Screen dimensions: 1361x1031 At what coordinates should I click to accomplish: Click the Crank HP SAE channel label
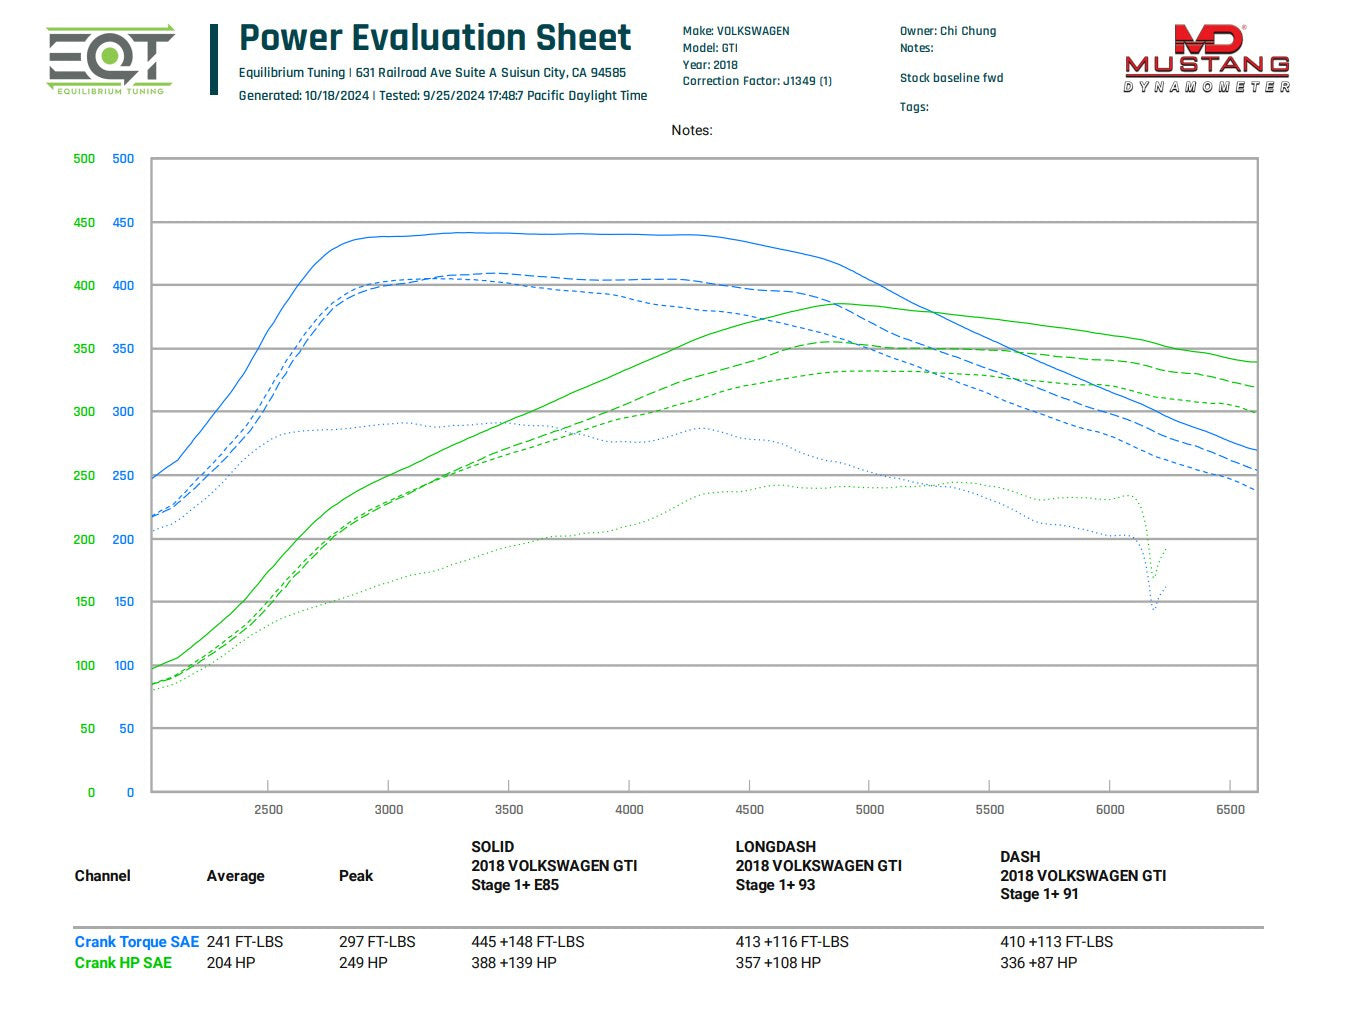(123, 963)
